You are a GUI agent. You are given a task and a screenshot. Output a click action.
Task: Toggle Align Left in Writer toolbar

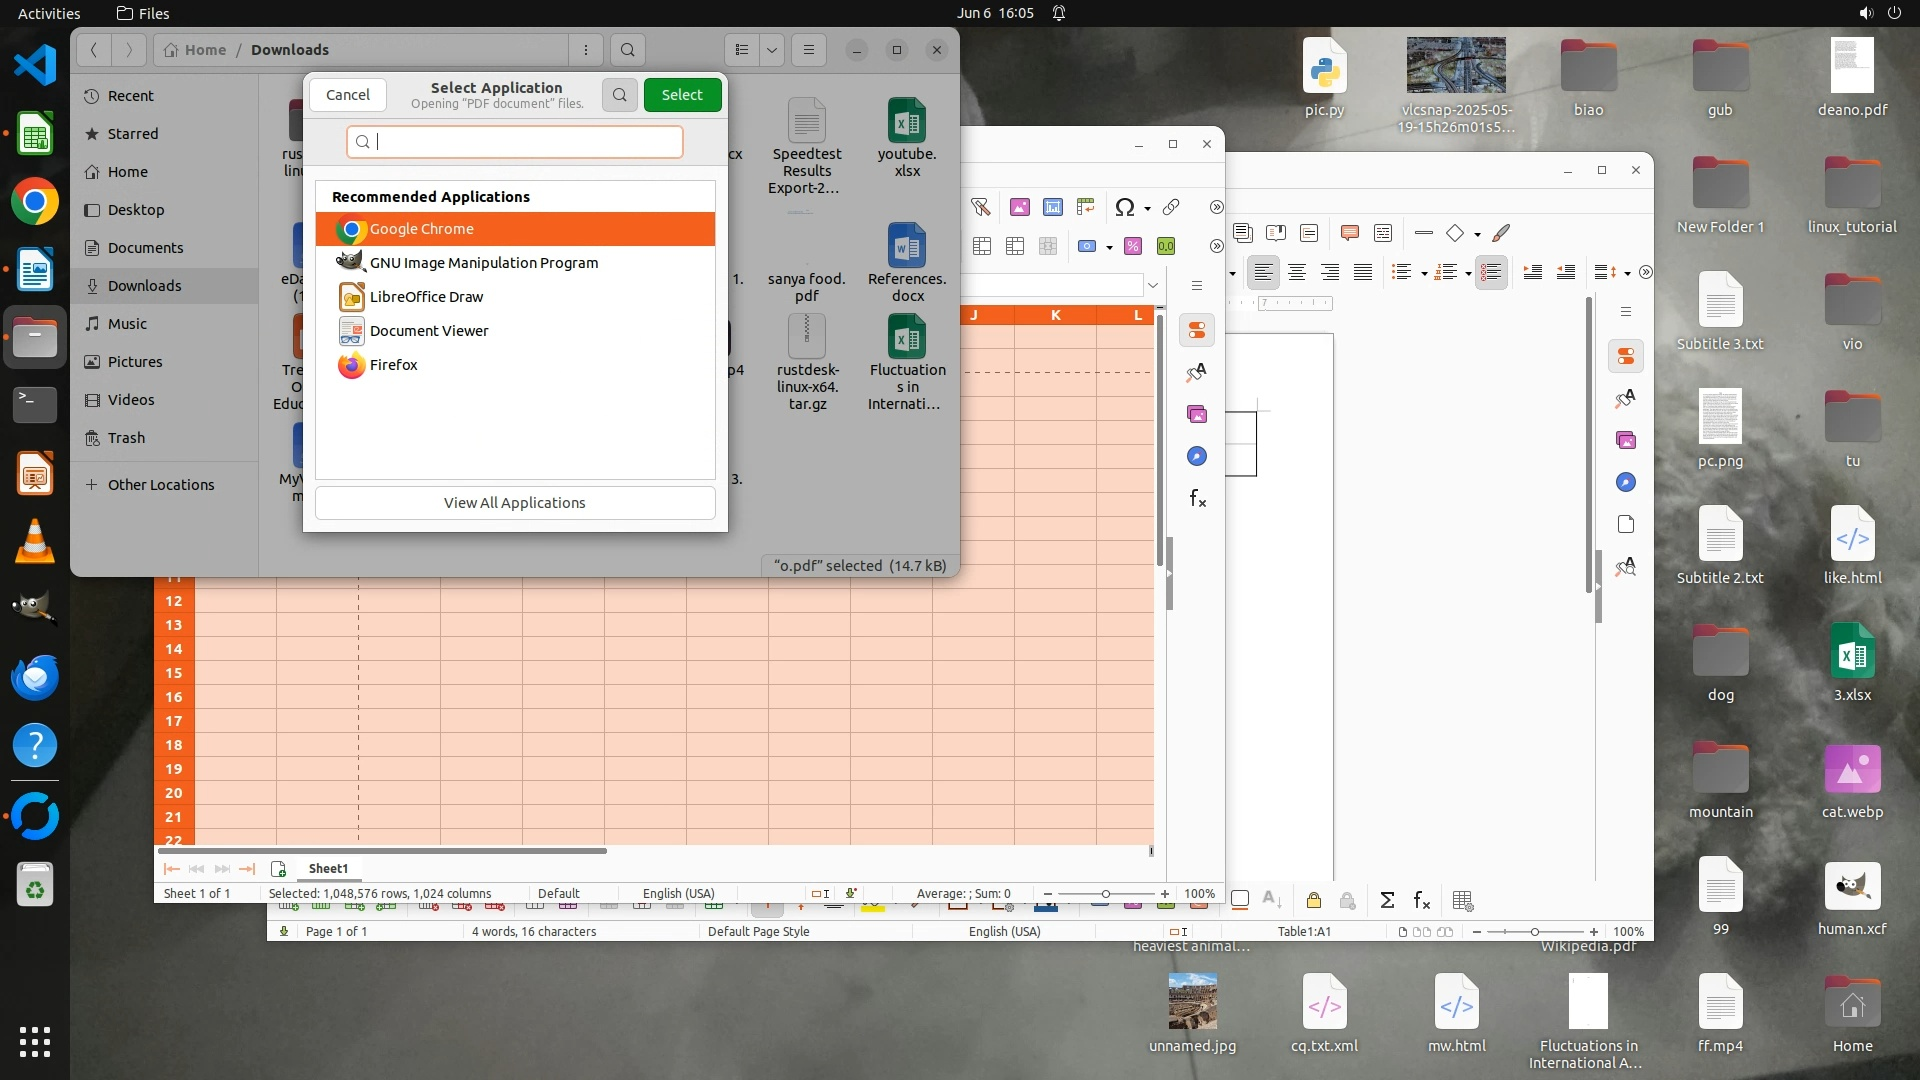point(1264,272)
